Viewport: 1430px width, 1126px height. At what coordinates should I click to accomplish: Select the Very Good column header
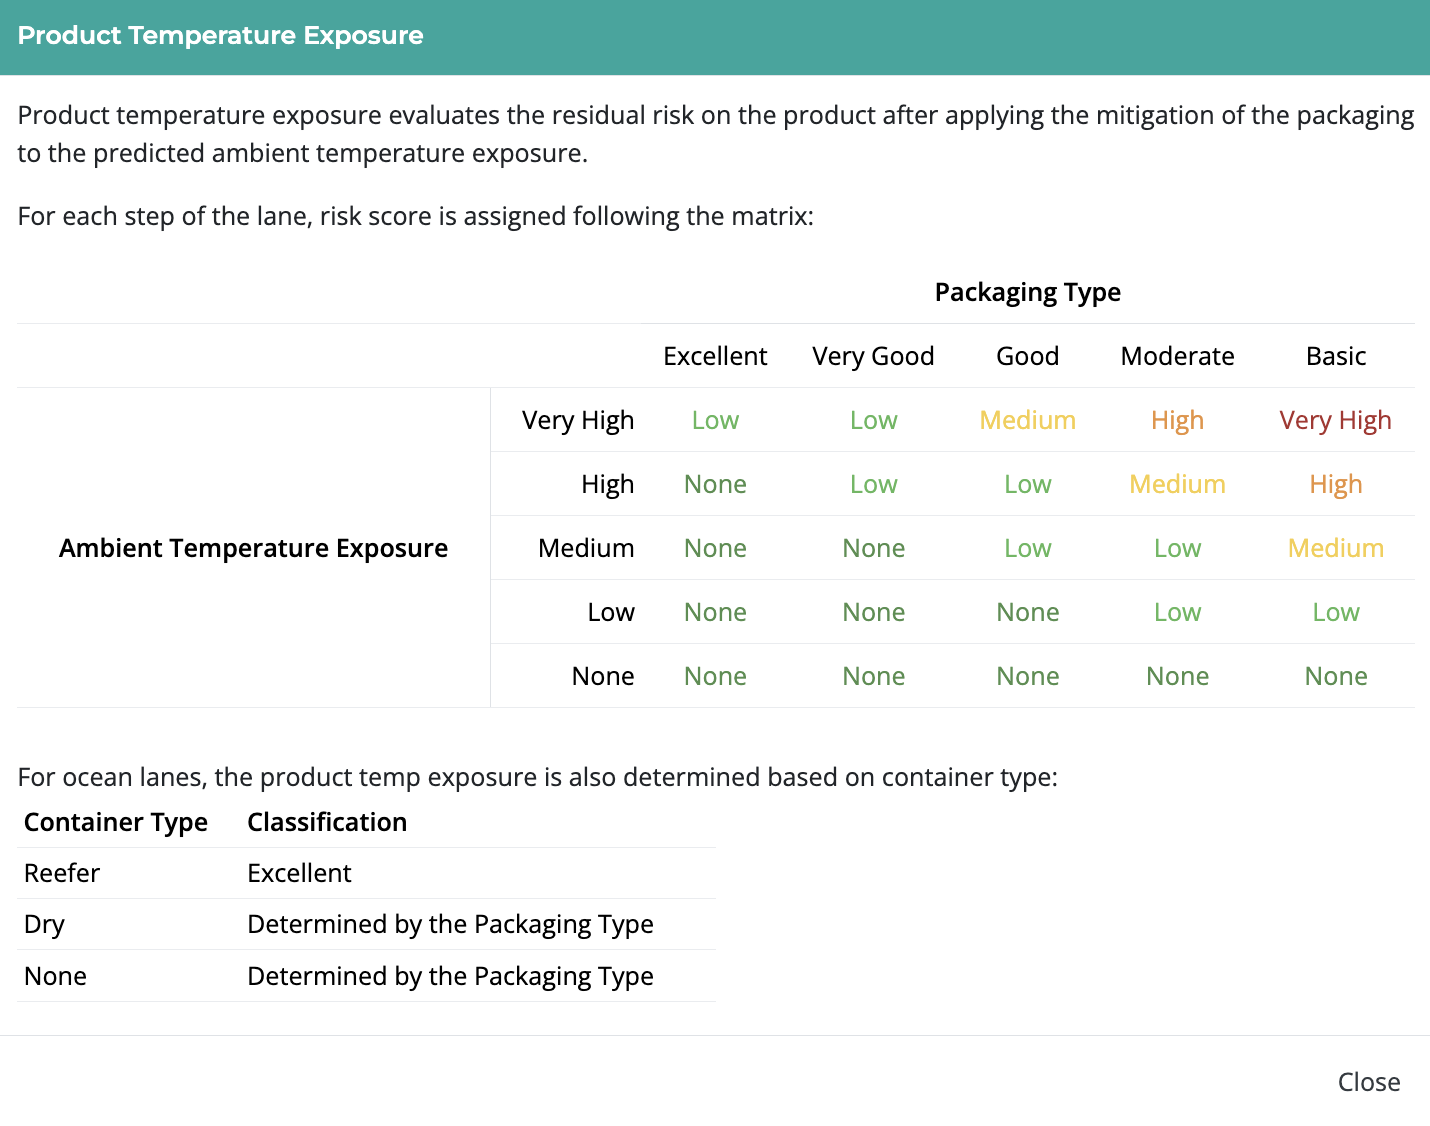pyautogui.click(x=872, y=356)
